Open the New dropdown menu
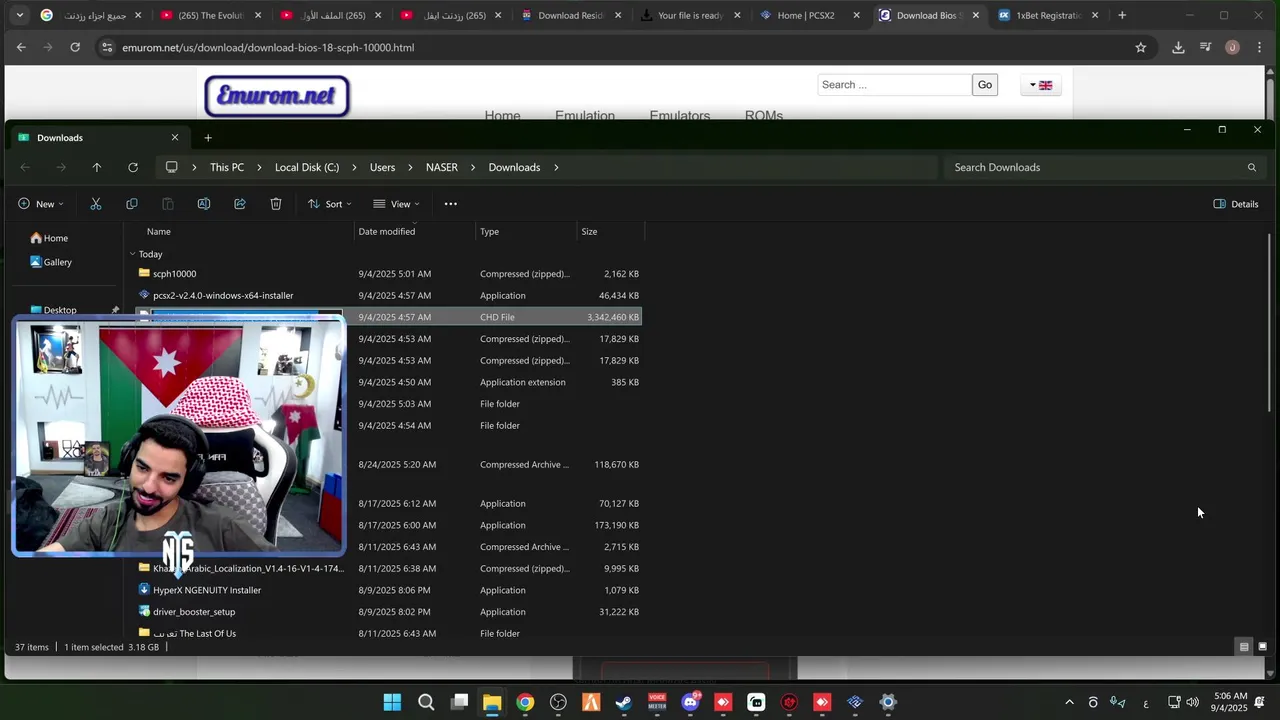The image size is (1280, 720). pyautogui.click(x=41, y=204)
